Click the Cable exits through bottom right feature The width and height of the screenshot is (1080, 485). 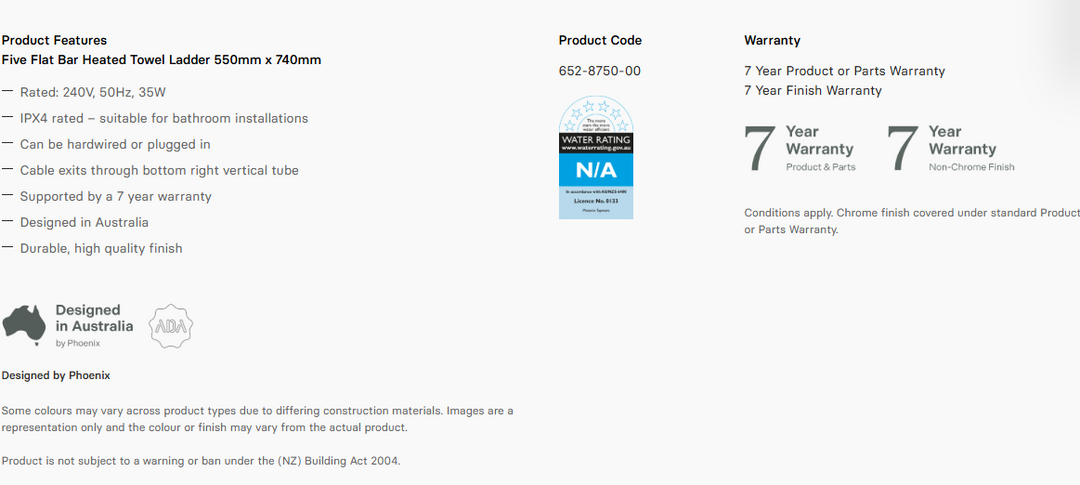click(x=159, y=170)
